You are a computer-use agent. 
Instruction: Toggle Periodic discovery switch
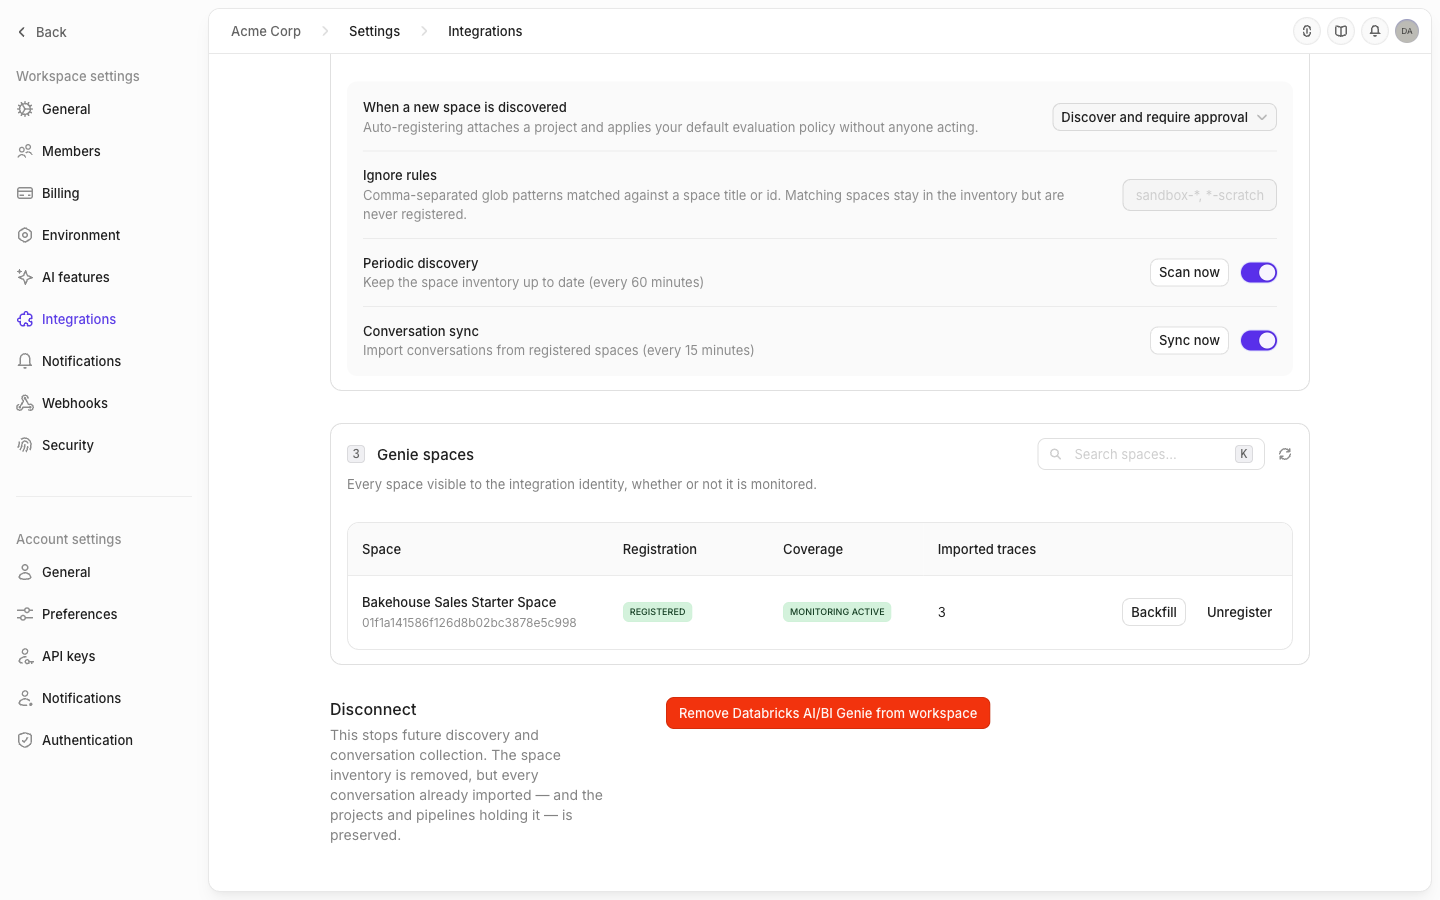tap(1259, 272)
